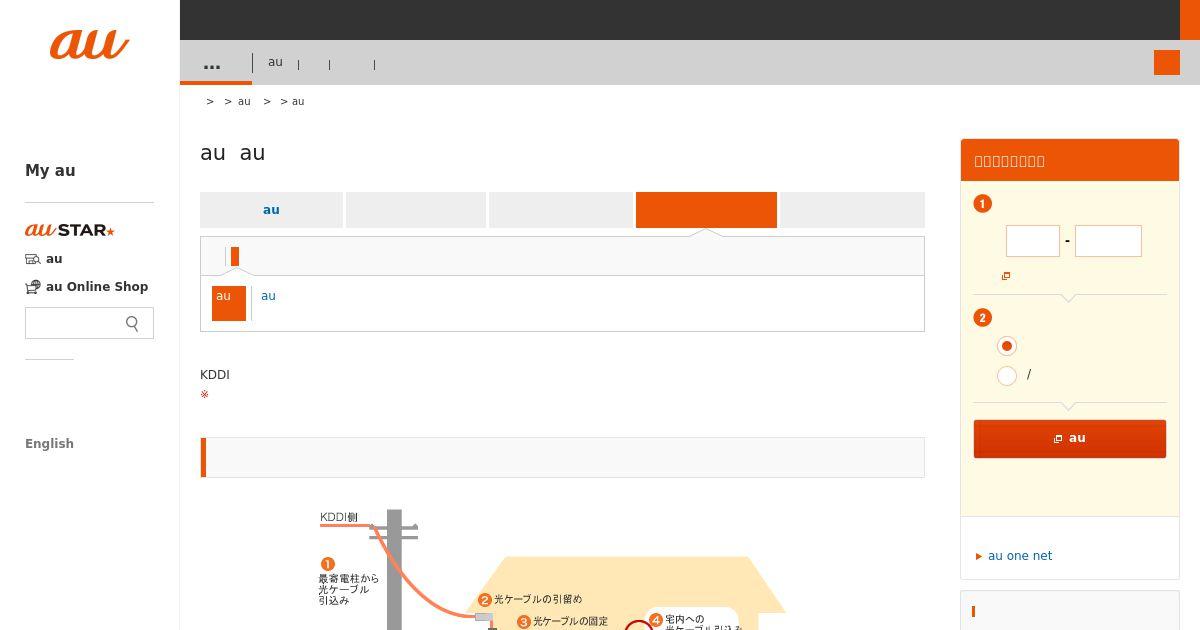Click the small external-link icon under inputs
The width and height of the screenshot is (1200, 630).
pos(1006,276)
